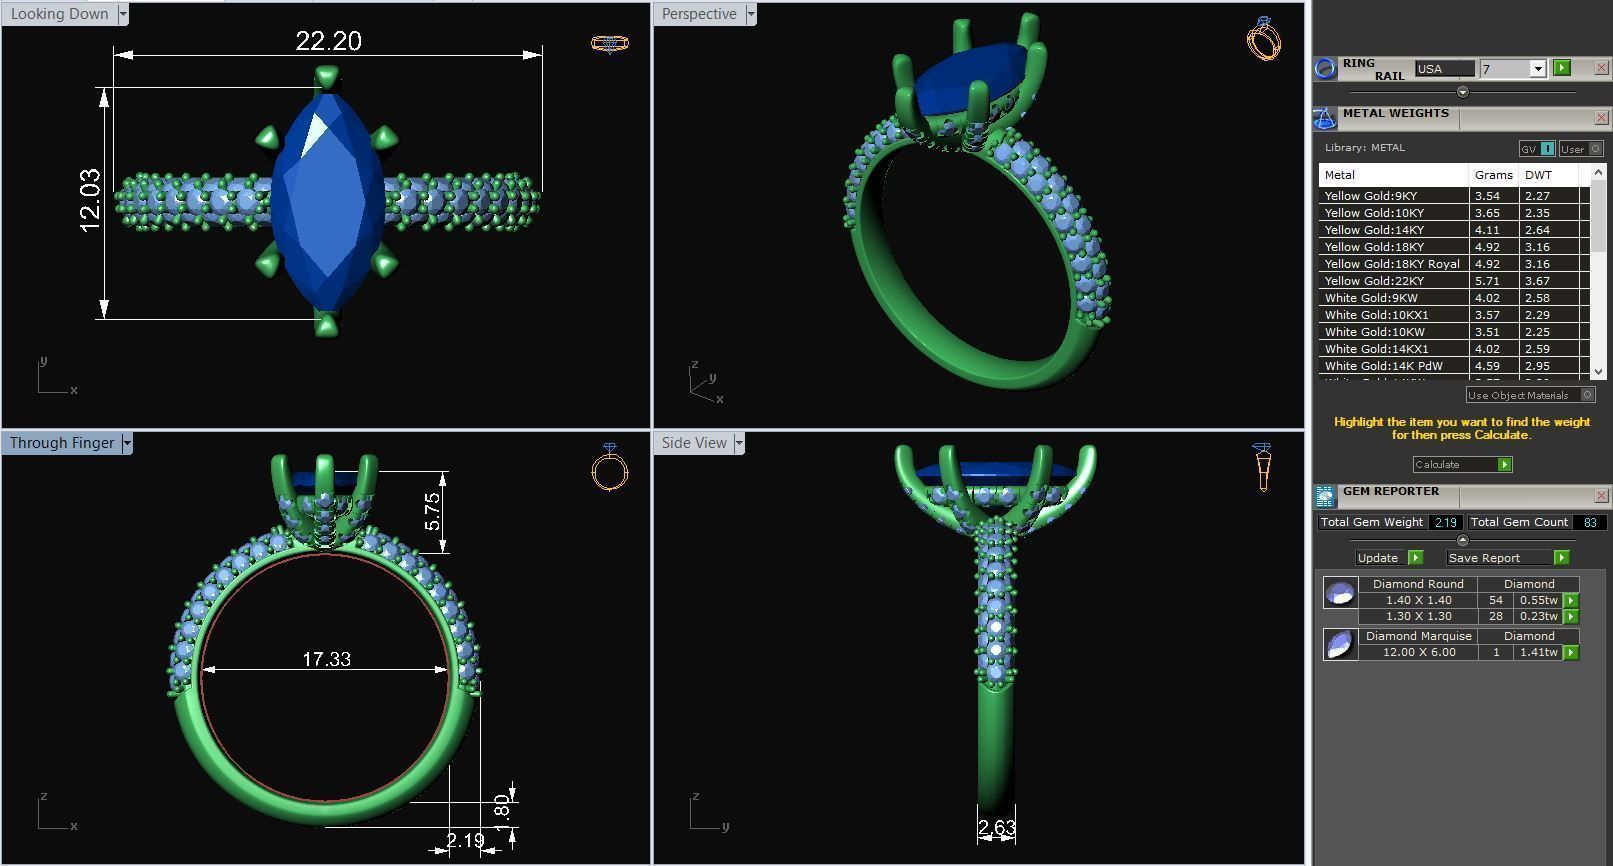This screenshot has height=866, width=1613.
Task: Select the 0.23tw diamond row arrow
Action: 1571,616
